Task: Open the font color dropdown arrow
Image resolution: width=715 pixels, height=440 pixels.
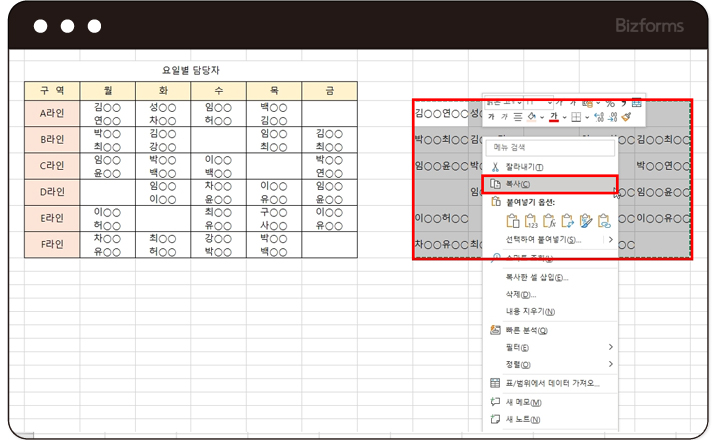Action: click(x=565, y=117)
